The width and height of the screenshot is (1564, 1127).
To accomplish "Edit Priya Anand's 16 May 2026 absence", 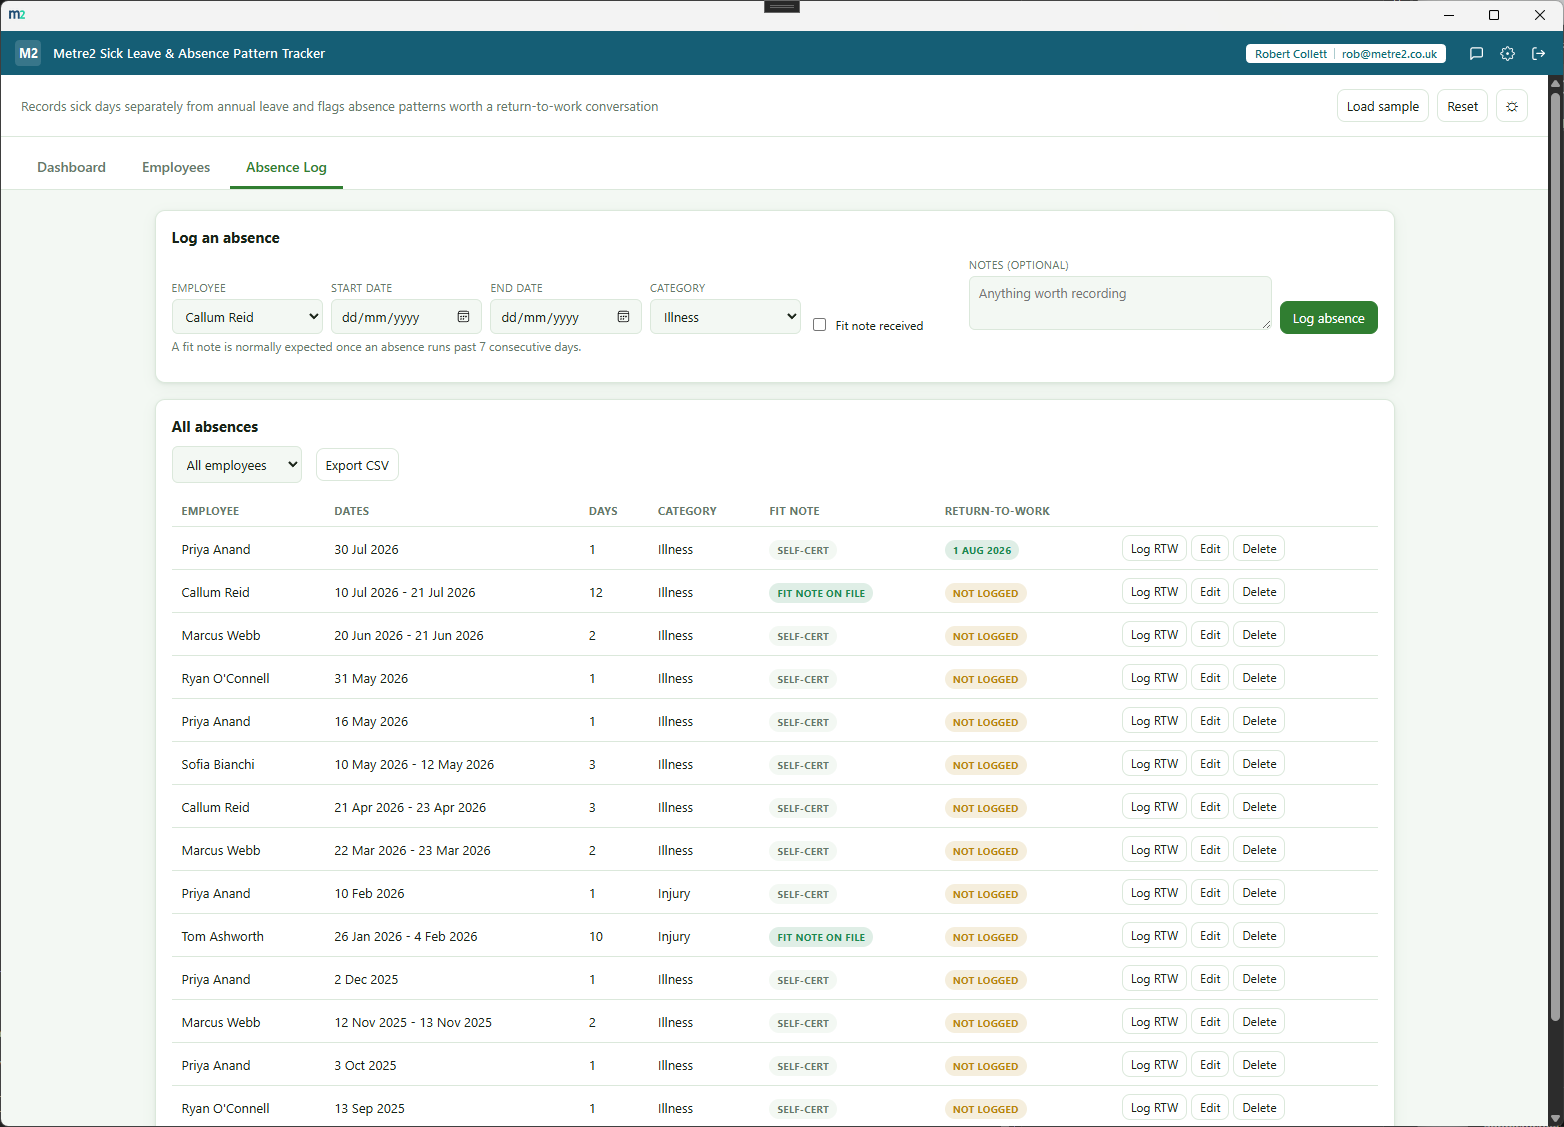I will pos(1210,721).
